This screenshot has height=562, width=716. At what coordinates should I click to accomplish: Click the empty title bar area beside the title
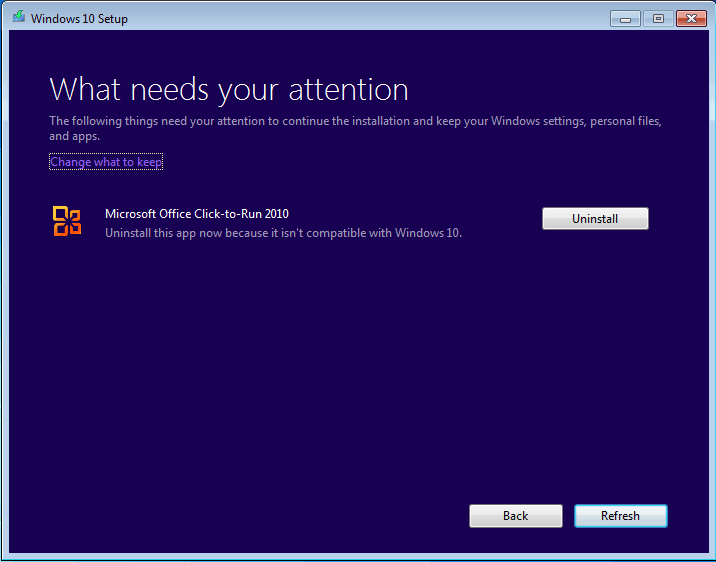365,18
